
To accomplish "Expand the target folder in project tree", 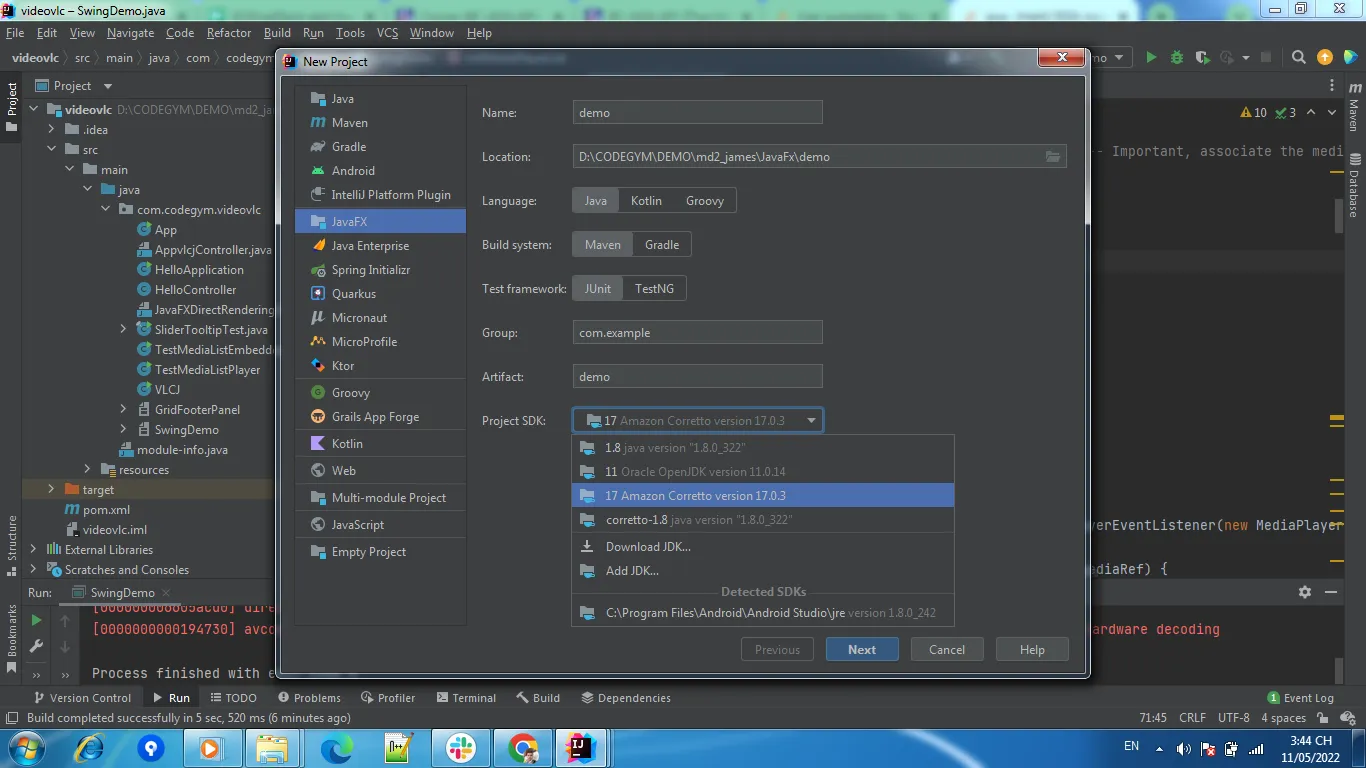I will coord(51,490).
